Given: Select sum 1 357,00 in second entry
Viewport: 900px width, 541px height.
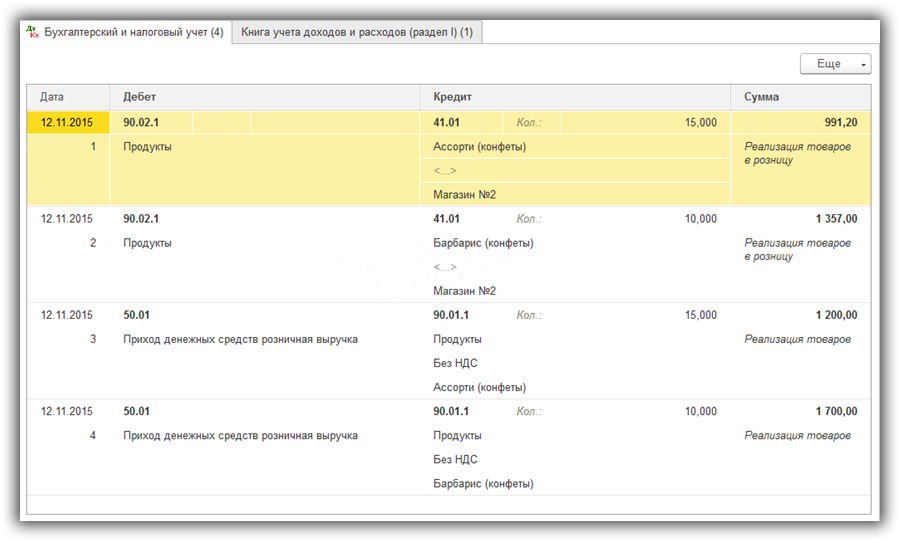Looking at the screenshot, I should (836, 219).
